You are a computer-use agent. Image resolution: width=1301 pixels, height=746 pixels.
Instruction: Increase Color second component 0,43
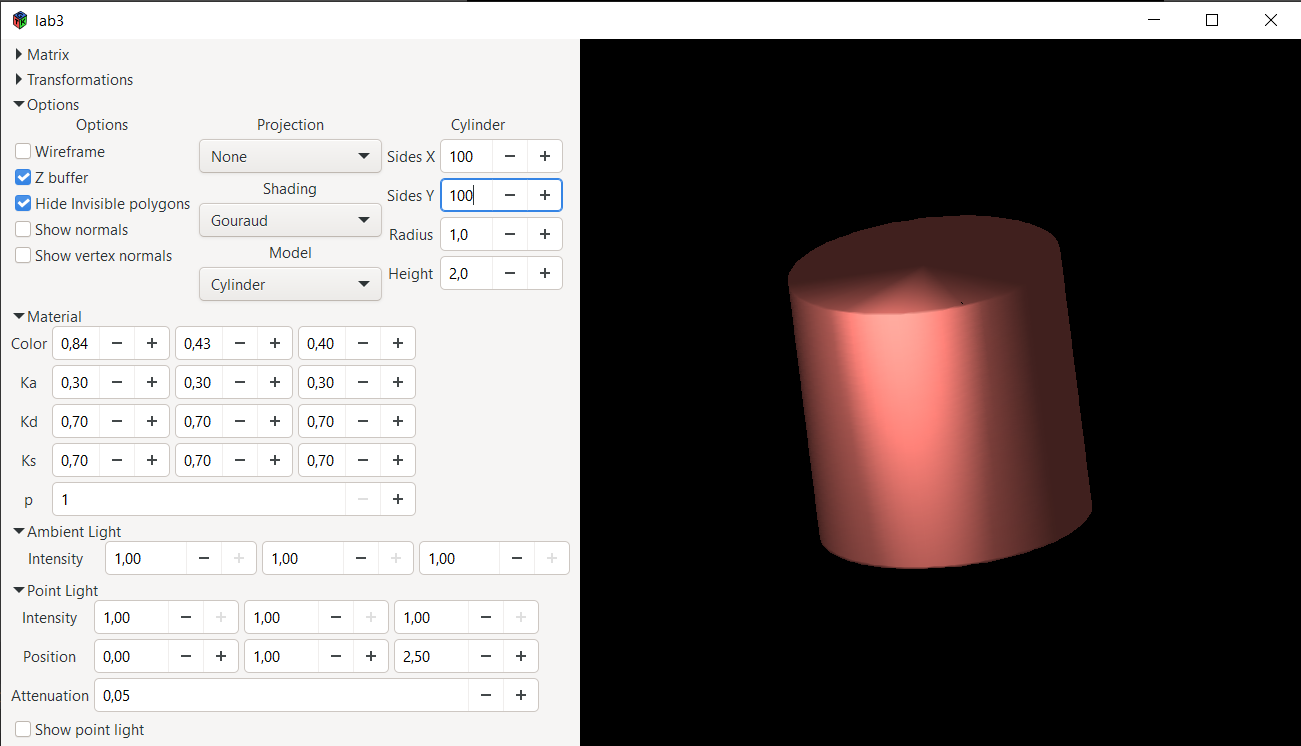(275, 343)
